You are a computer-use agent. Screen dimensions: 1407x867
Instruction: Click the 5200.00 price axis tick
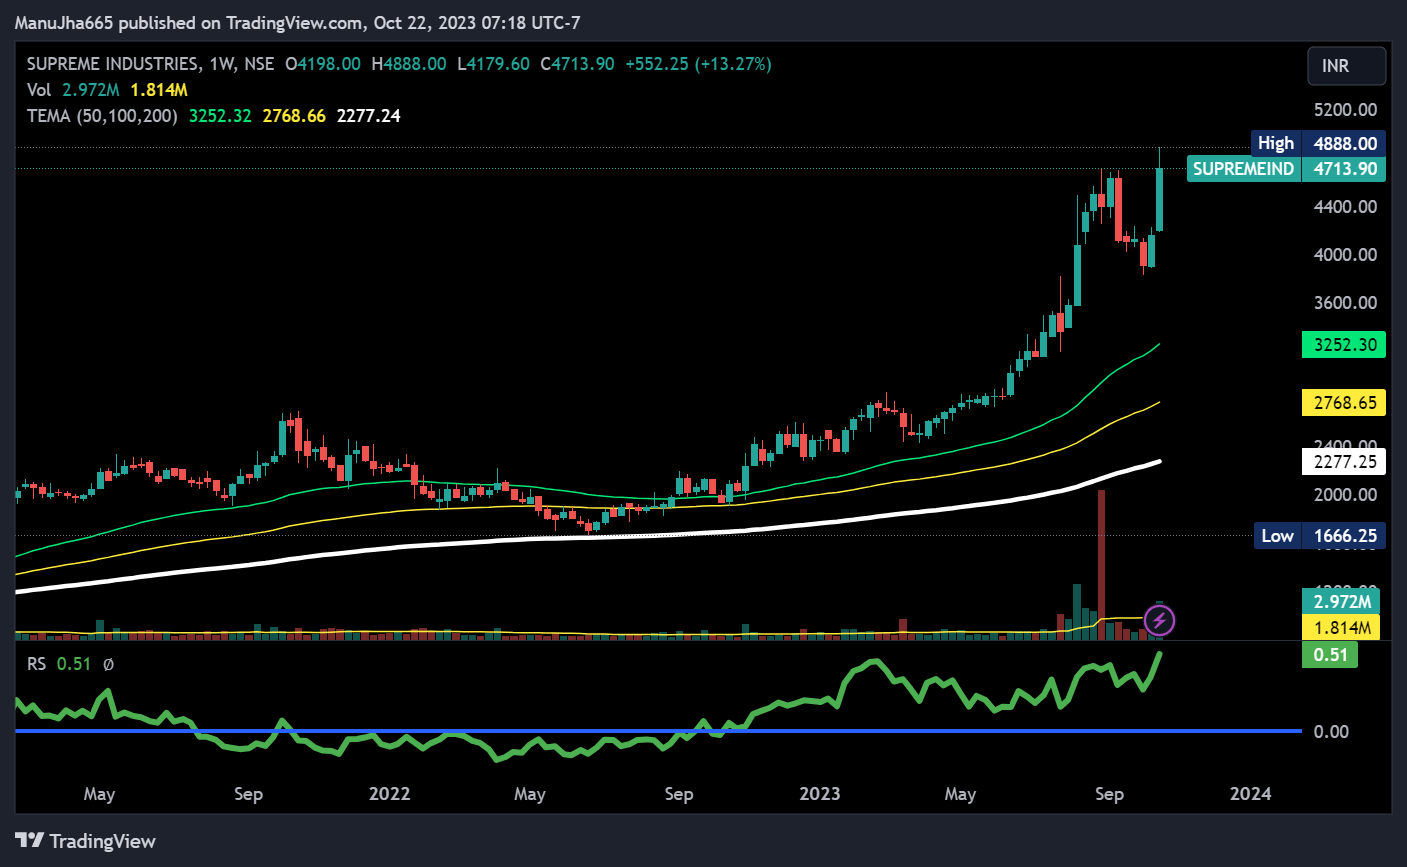coord(1345,110)
